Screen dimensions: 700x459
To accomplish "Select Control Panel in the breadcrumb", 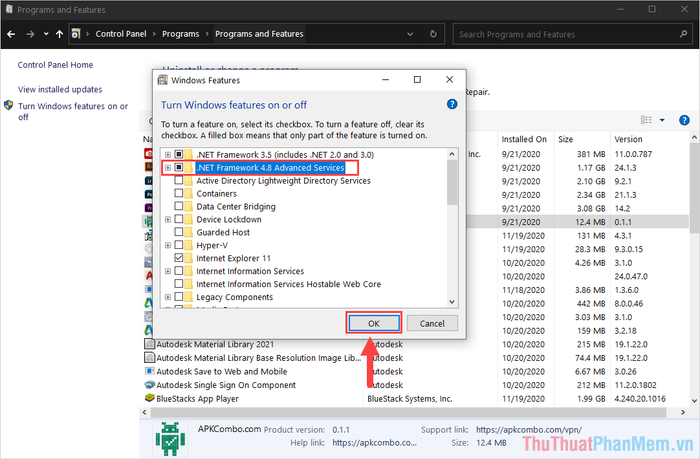I will (x=121, y=34).
